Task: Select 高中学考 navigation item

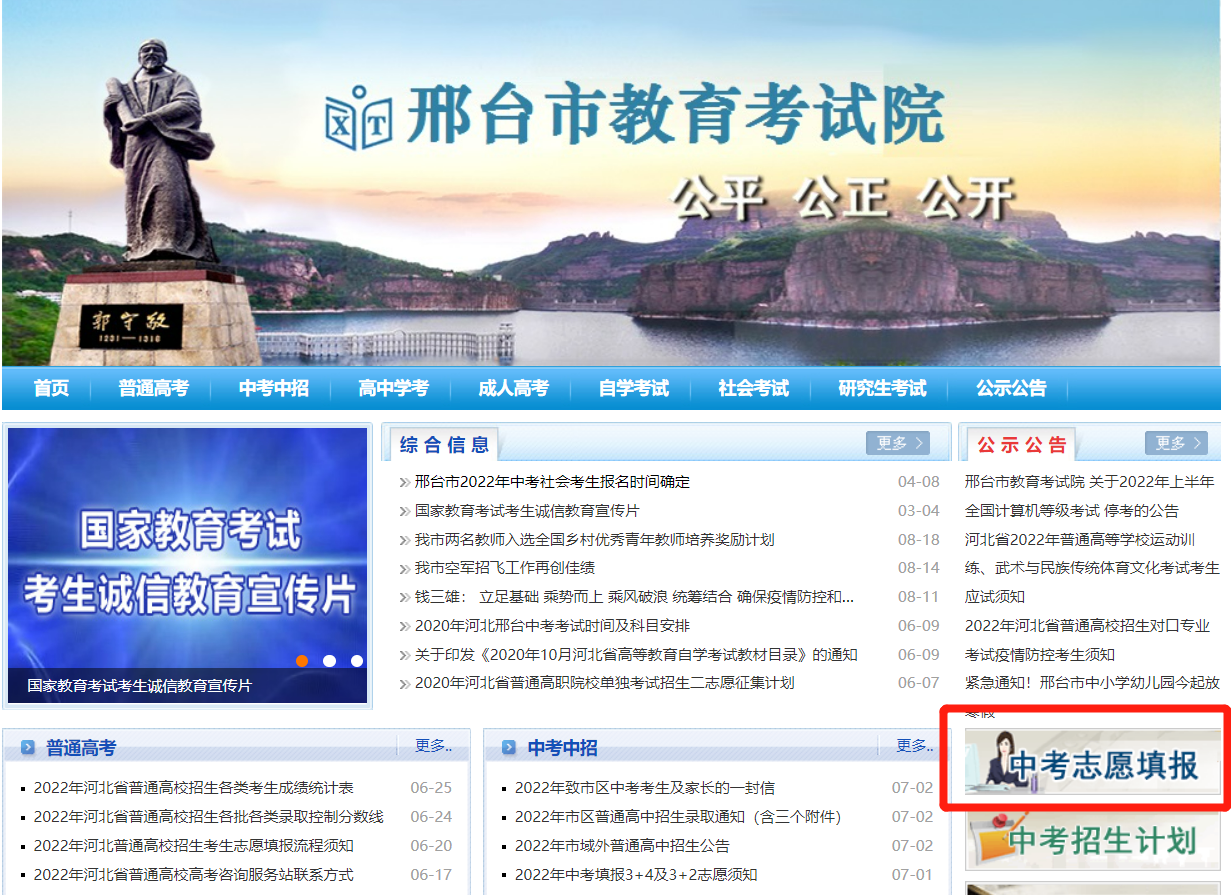Action: (x=393, y=388)
